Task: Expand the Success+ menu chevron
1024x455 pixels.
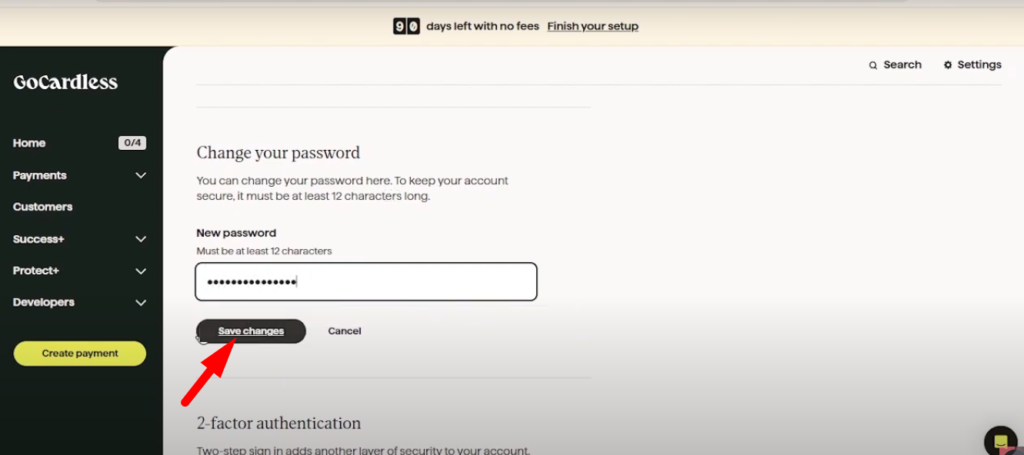Action: pos(140,239)
